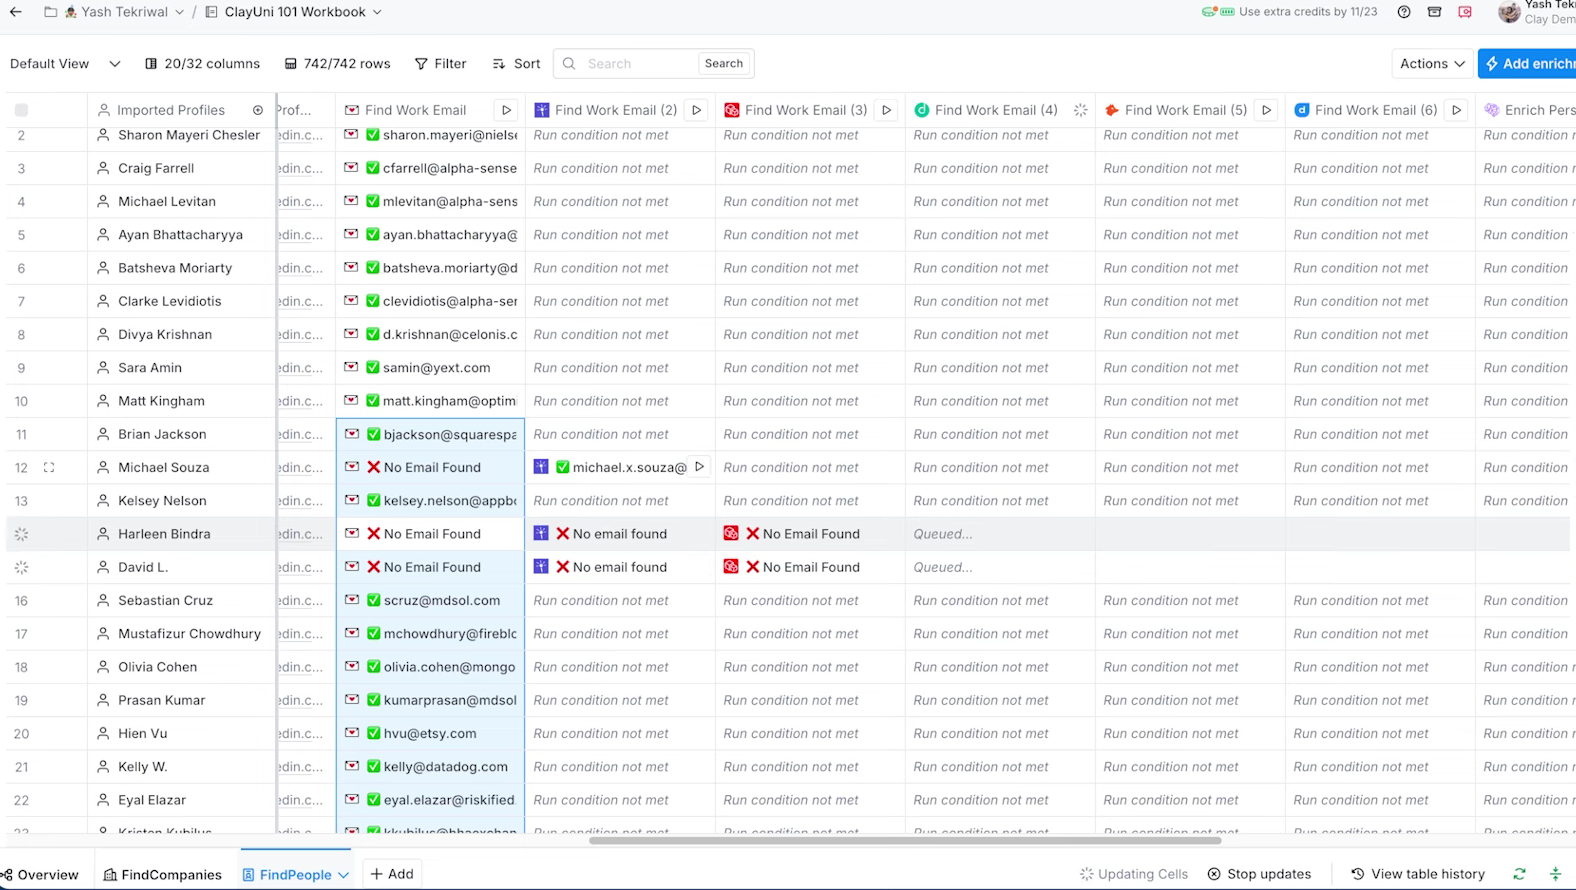Open the archive box icon in header
1576x890 pixels.
click(1434, 12)
